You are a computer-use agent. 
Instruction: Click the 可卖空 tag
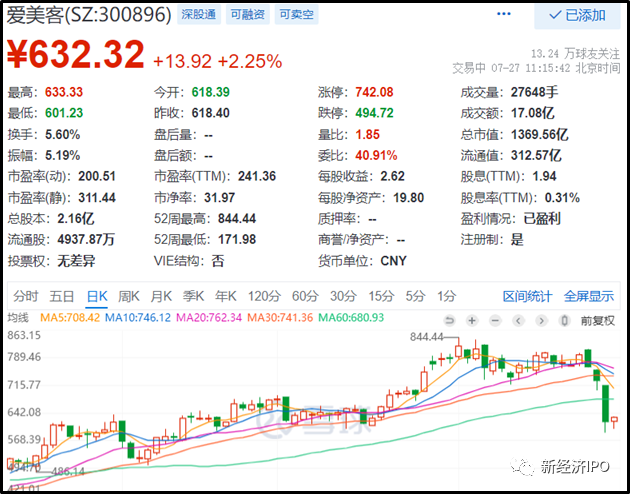click(297, 15)
